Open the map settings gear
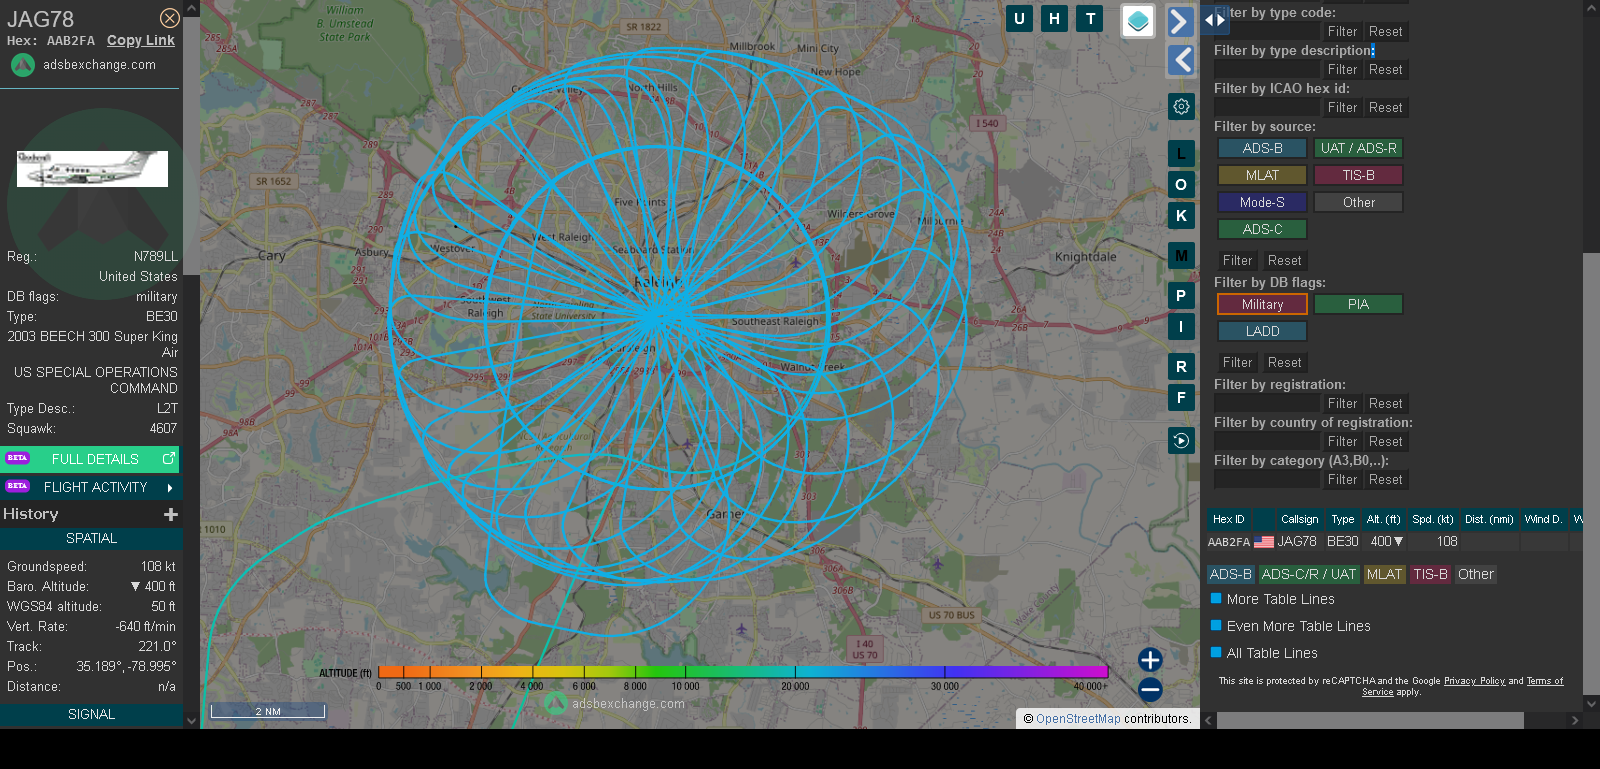This screenshot has height=769, width=1600. pos(1182,106)
